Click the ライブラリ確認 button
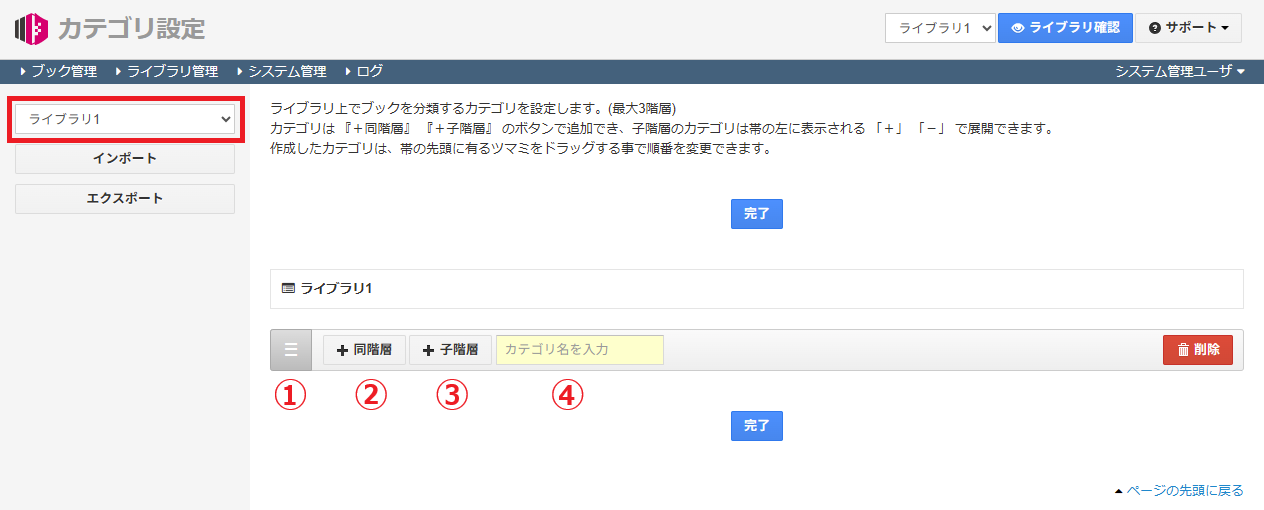Image resolution: width=1264 pixels, height=510 pixels. tap(1065, 28)
